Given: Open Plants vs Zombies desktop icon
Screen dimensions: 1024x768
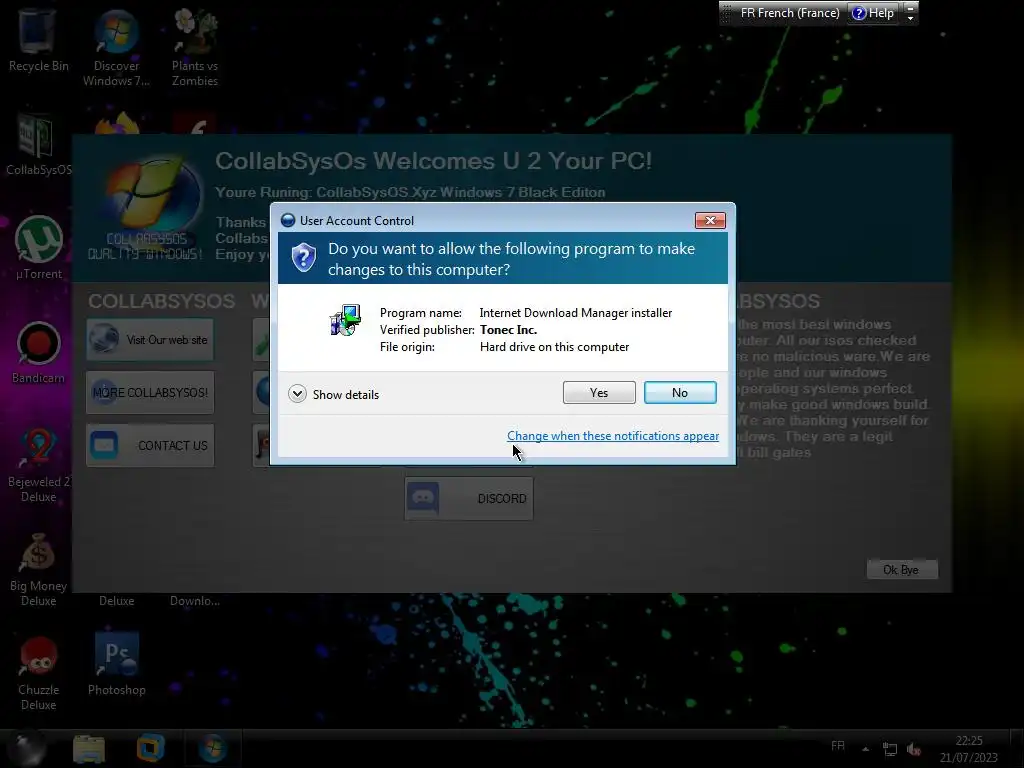Looking at the screenshot, I should pyautogui.click(x=195, y=48).
